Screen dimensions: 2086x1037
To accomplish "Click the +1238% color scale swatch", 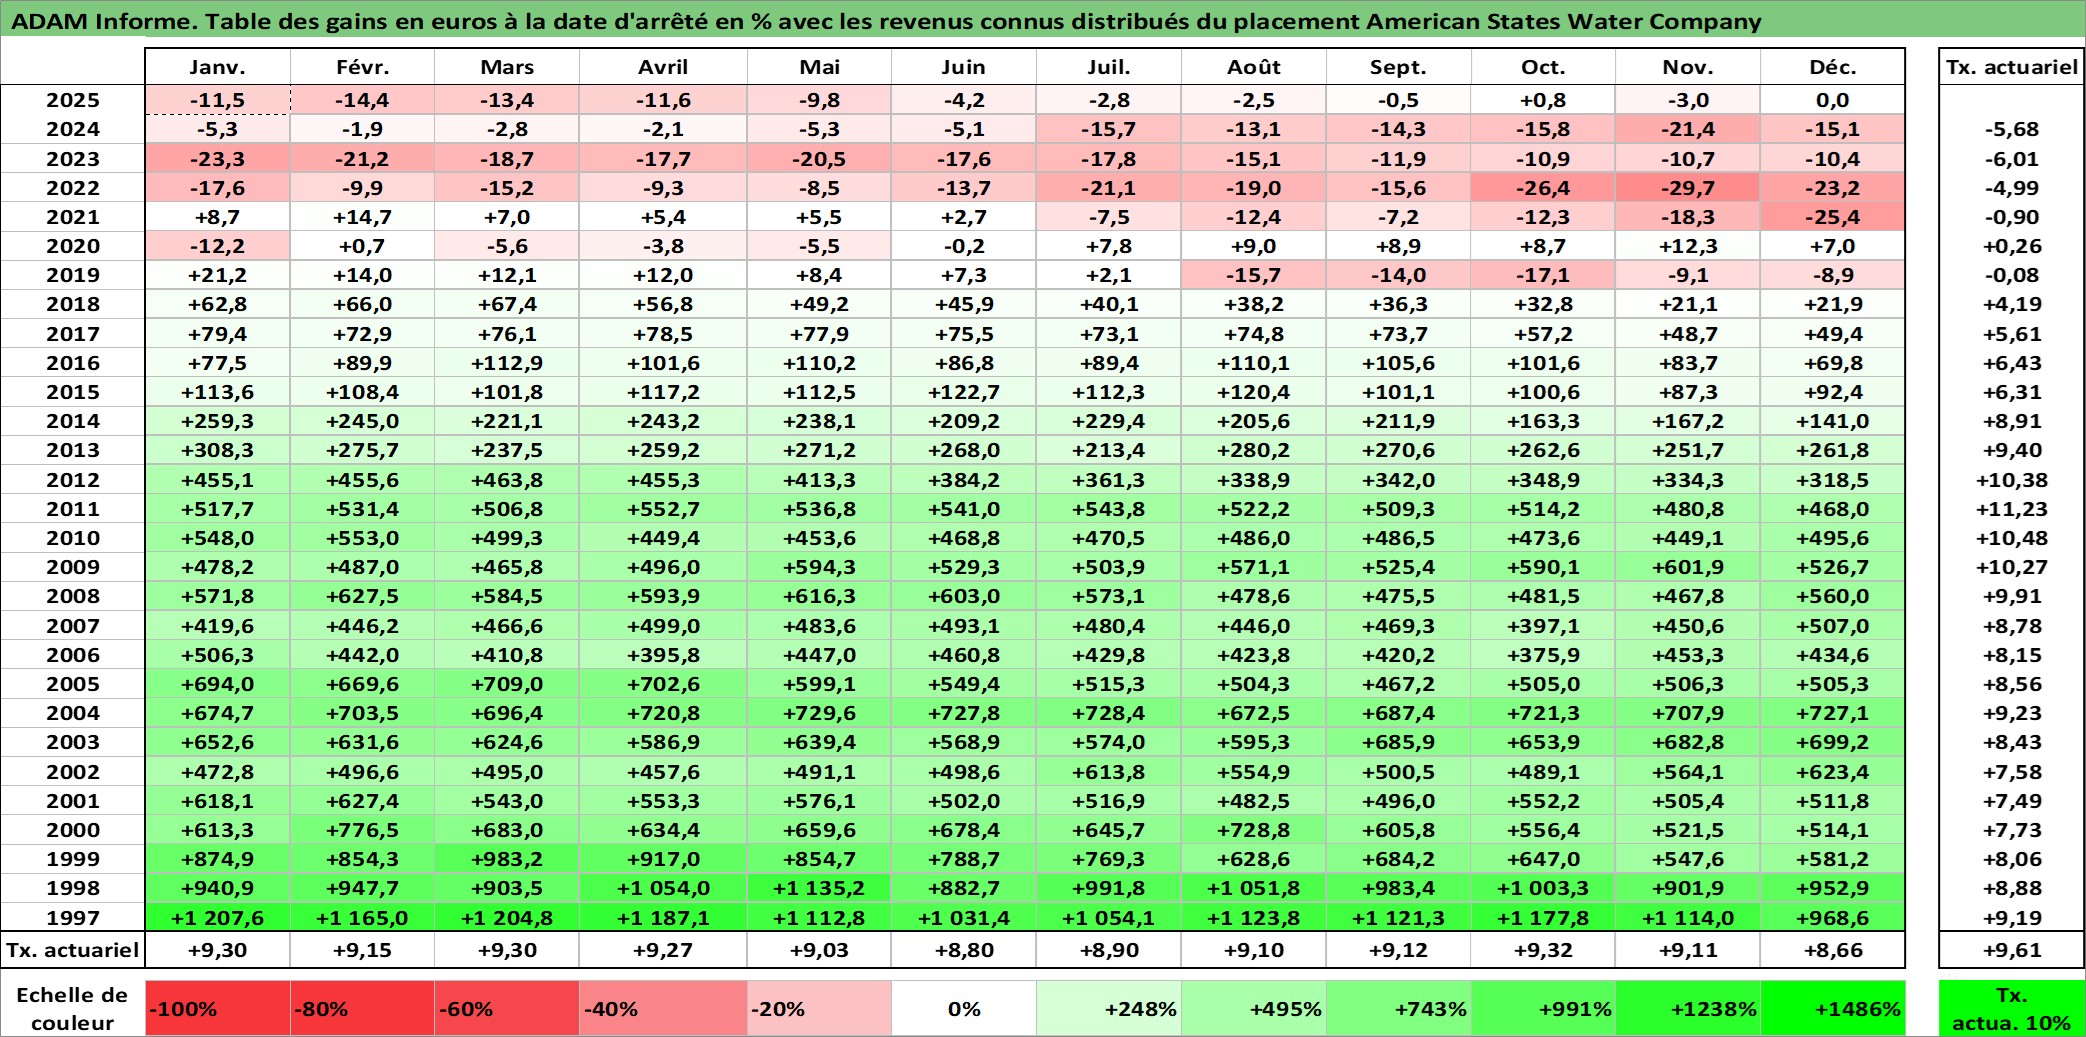I will tap(1688, 1008).
